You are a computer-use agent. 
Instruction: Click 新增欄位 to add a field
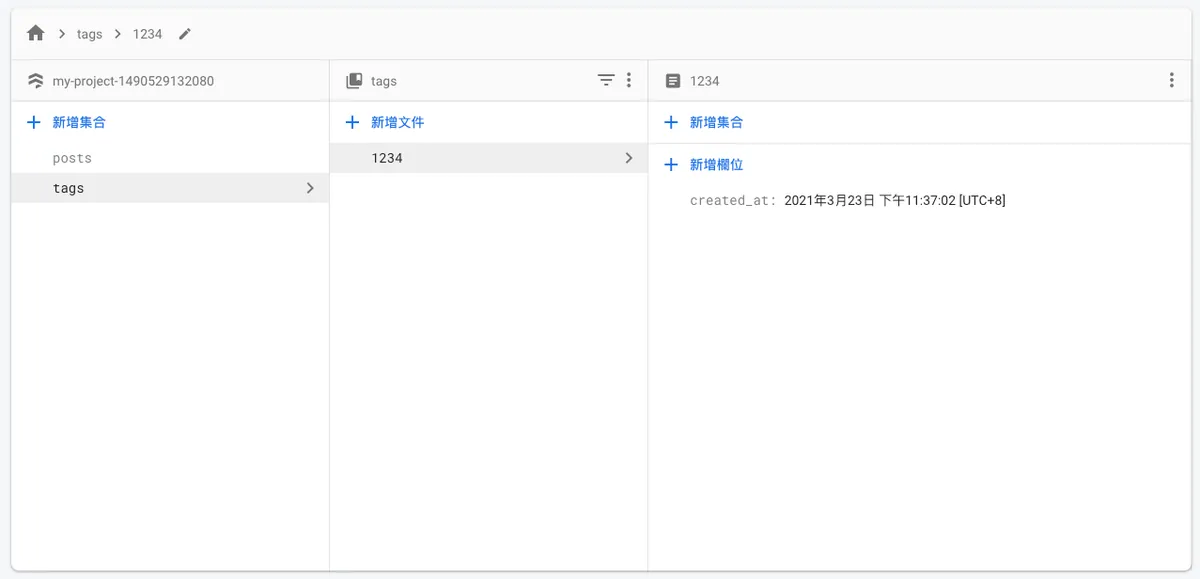point(716,165)
